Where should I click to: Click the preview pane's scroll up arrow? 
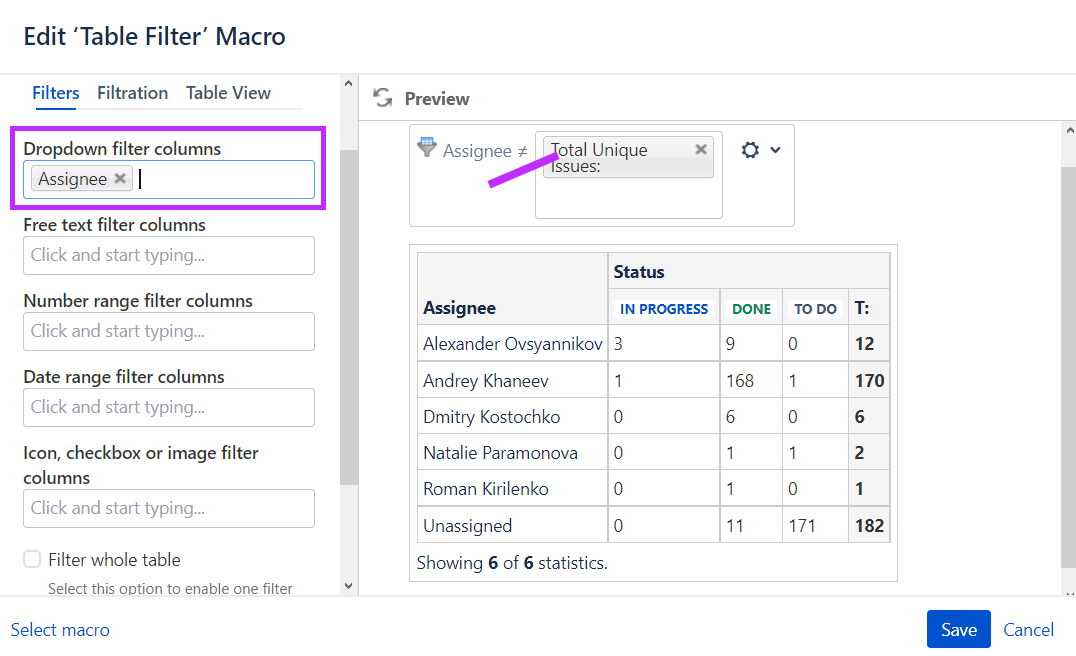point(1069,130)
